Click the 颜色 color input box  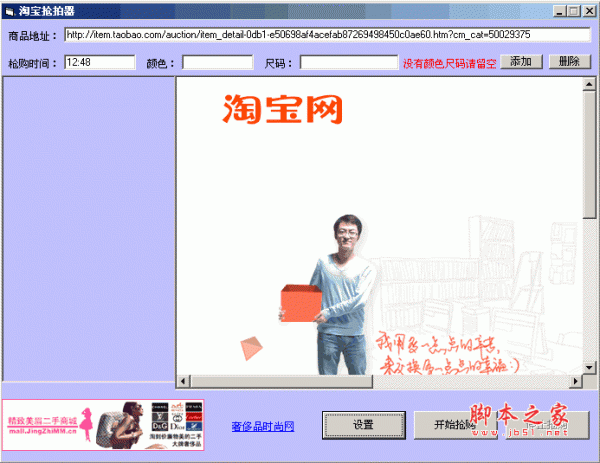[217, 62]
